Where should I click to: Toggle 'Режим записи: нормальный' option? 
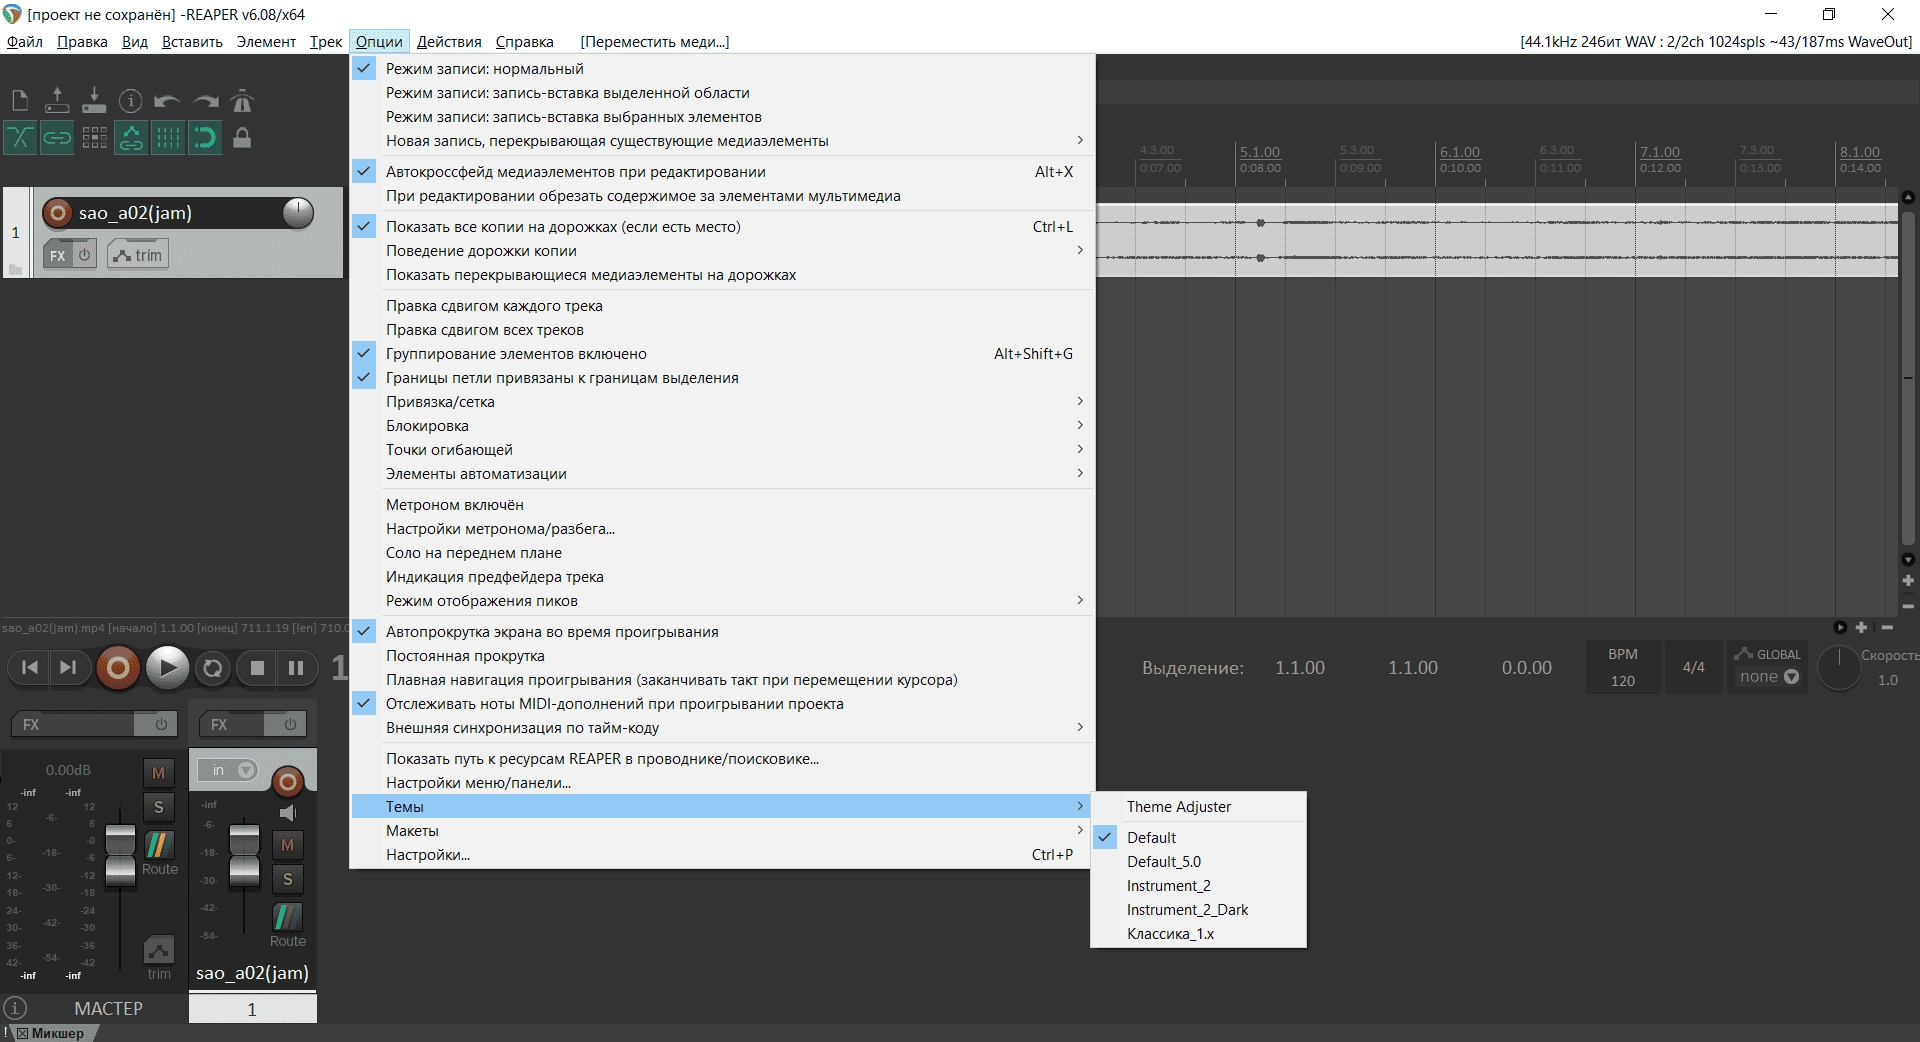pos(722,69)
